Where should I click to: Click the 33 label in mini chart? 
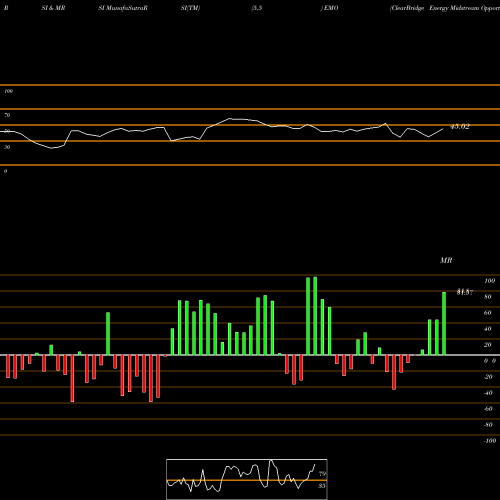(x=322, y=486)
